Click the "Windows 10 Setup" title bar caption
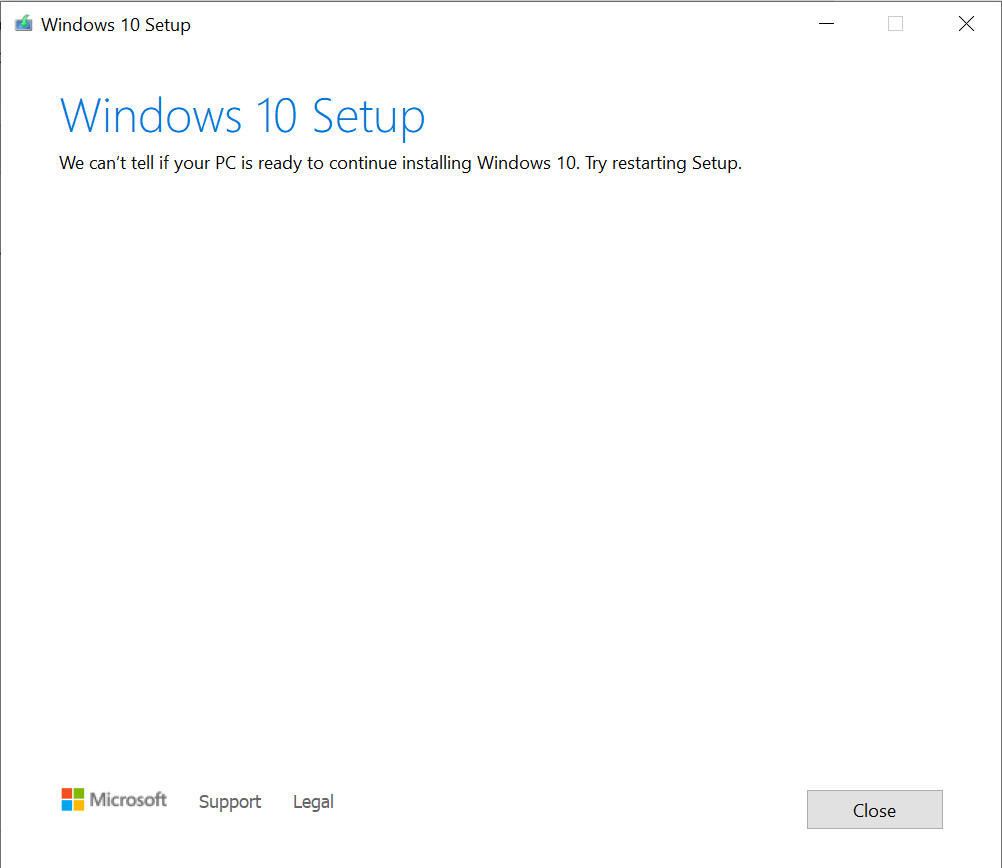The image size is (1002, 868). coord(116,25)
